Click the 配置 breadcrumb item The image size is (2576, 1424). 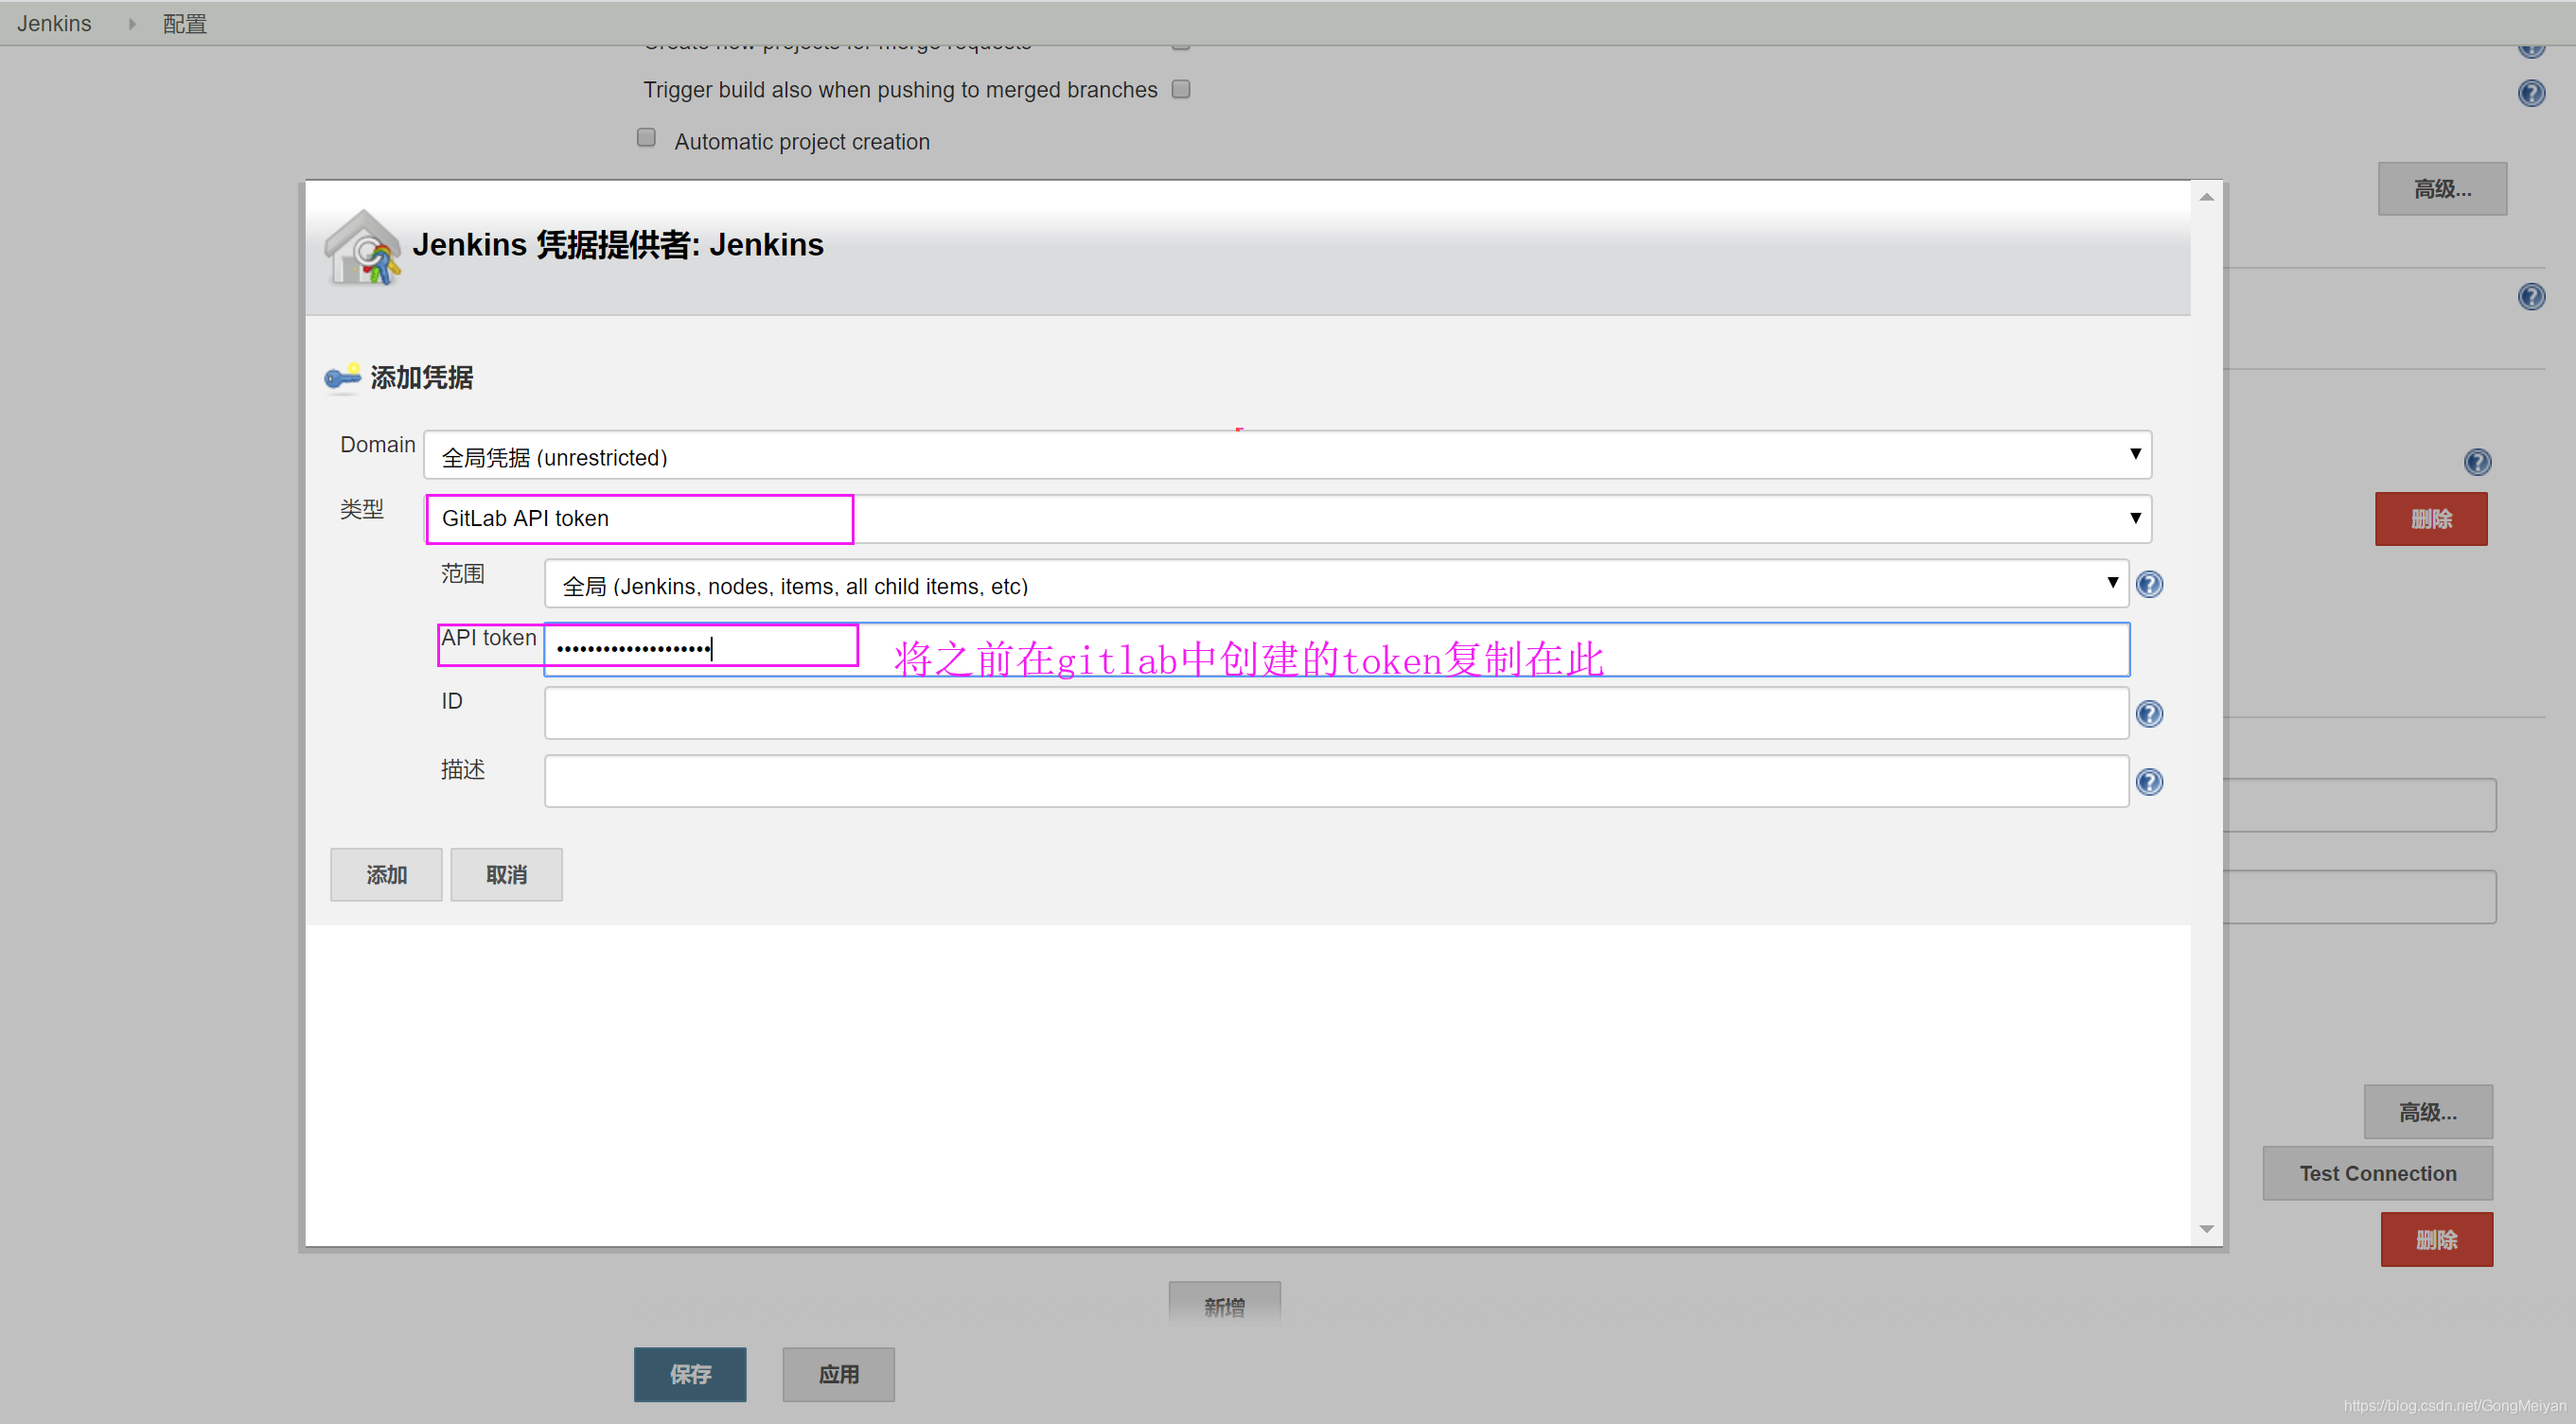(x=184, y=23)
